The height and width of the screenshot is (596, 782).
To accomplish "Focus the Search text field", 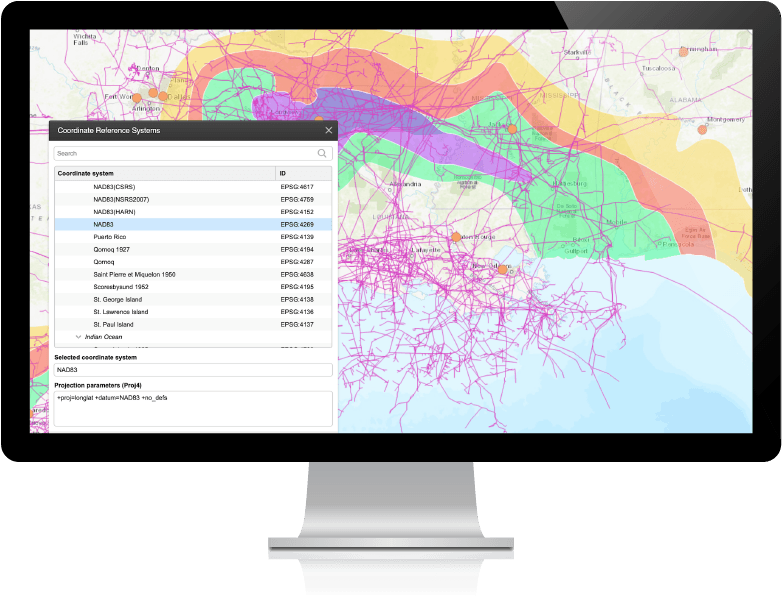I will point(185,154).
